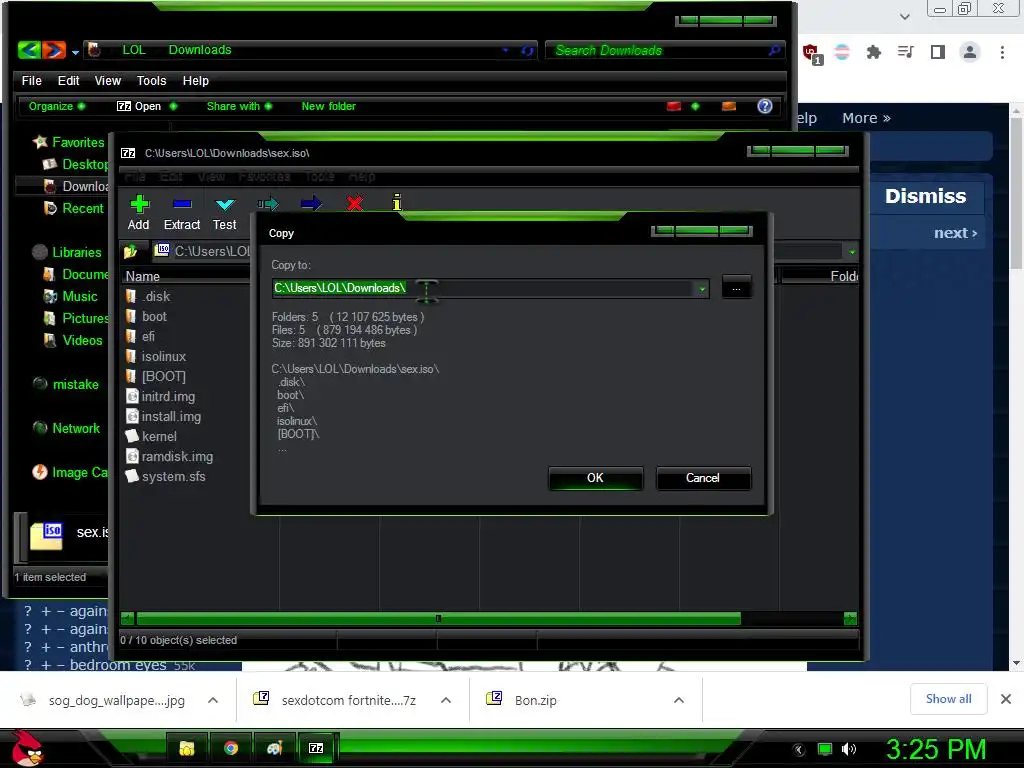The height and width of the screenshot is (768, 1024).
Task: Click the uBlock shield extension icon
Action: 812,53
